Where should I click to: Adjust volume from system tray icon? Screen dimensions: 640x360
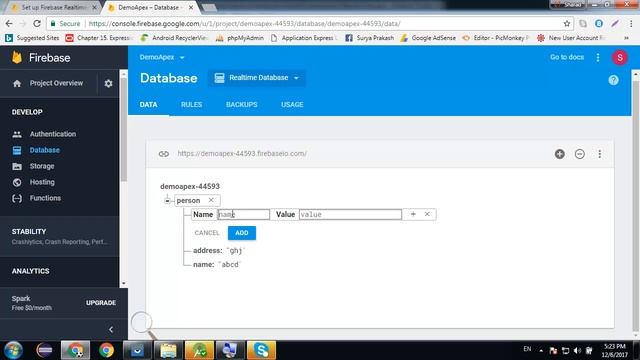(577, 351)
